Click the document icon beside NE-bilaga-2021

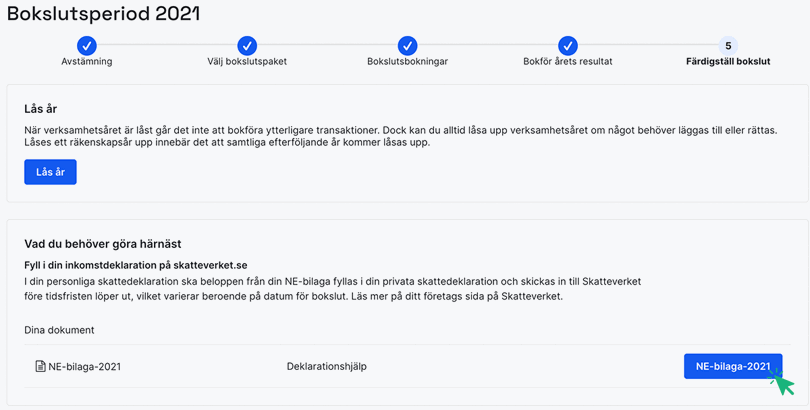tap(40, 367)
